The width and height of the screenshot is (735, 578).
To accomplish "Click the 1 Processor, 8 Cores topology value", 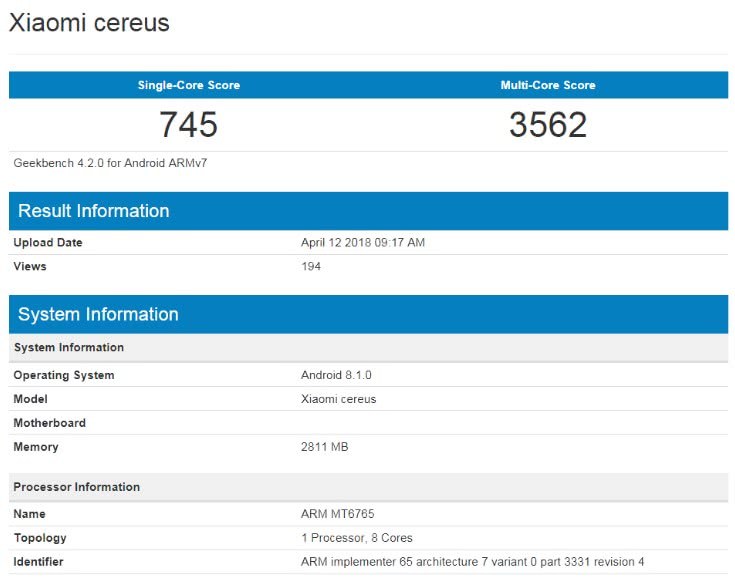I will pyautogui.click(x=356, y=538).
